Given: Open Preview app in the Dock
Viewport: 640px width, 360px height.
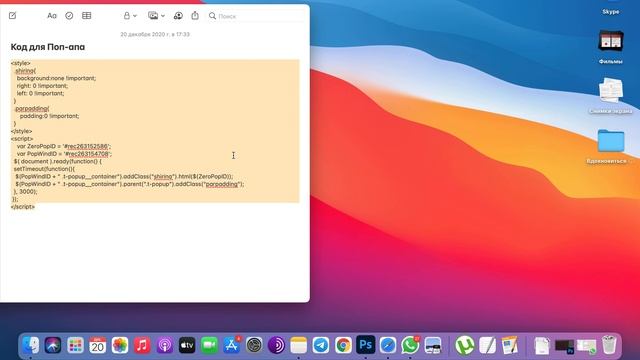Looking at the screenshot, I should 433,345.
